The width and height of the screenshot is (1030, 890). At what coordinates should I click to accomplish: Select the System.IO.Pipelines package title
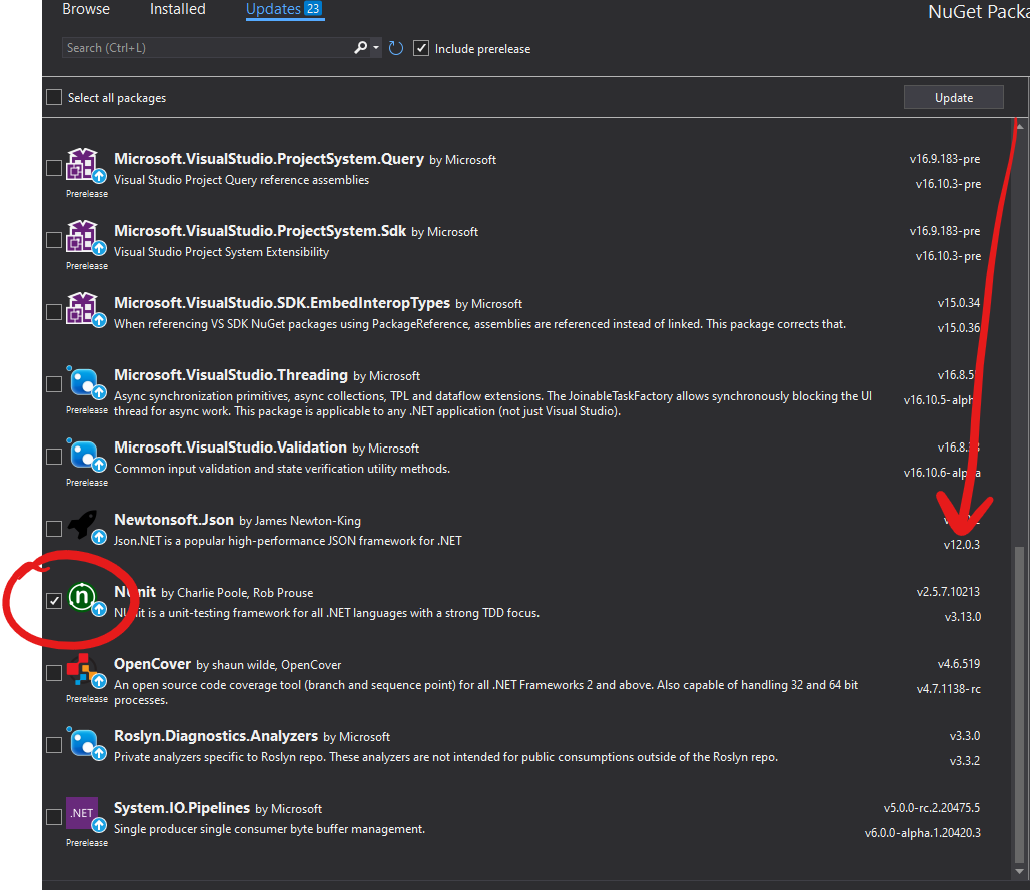(x=182, y=808)
